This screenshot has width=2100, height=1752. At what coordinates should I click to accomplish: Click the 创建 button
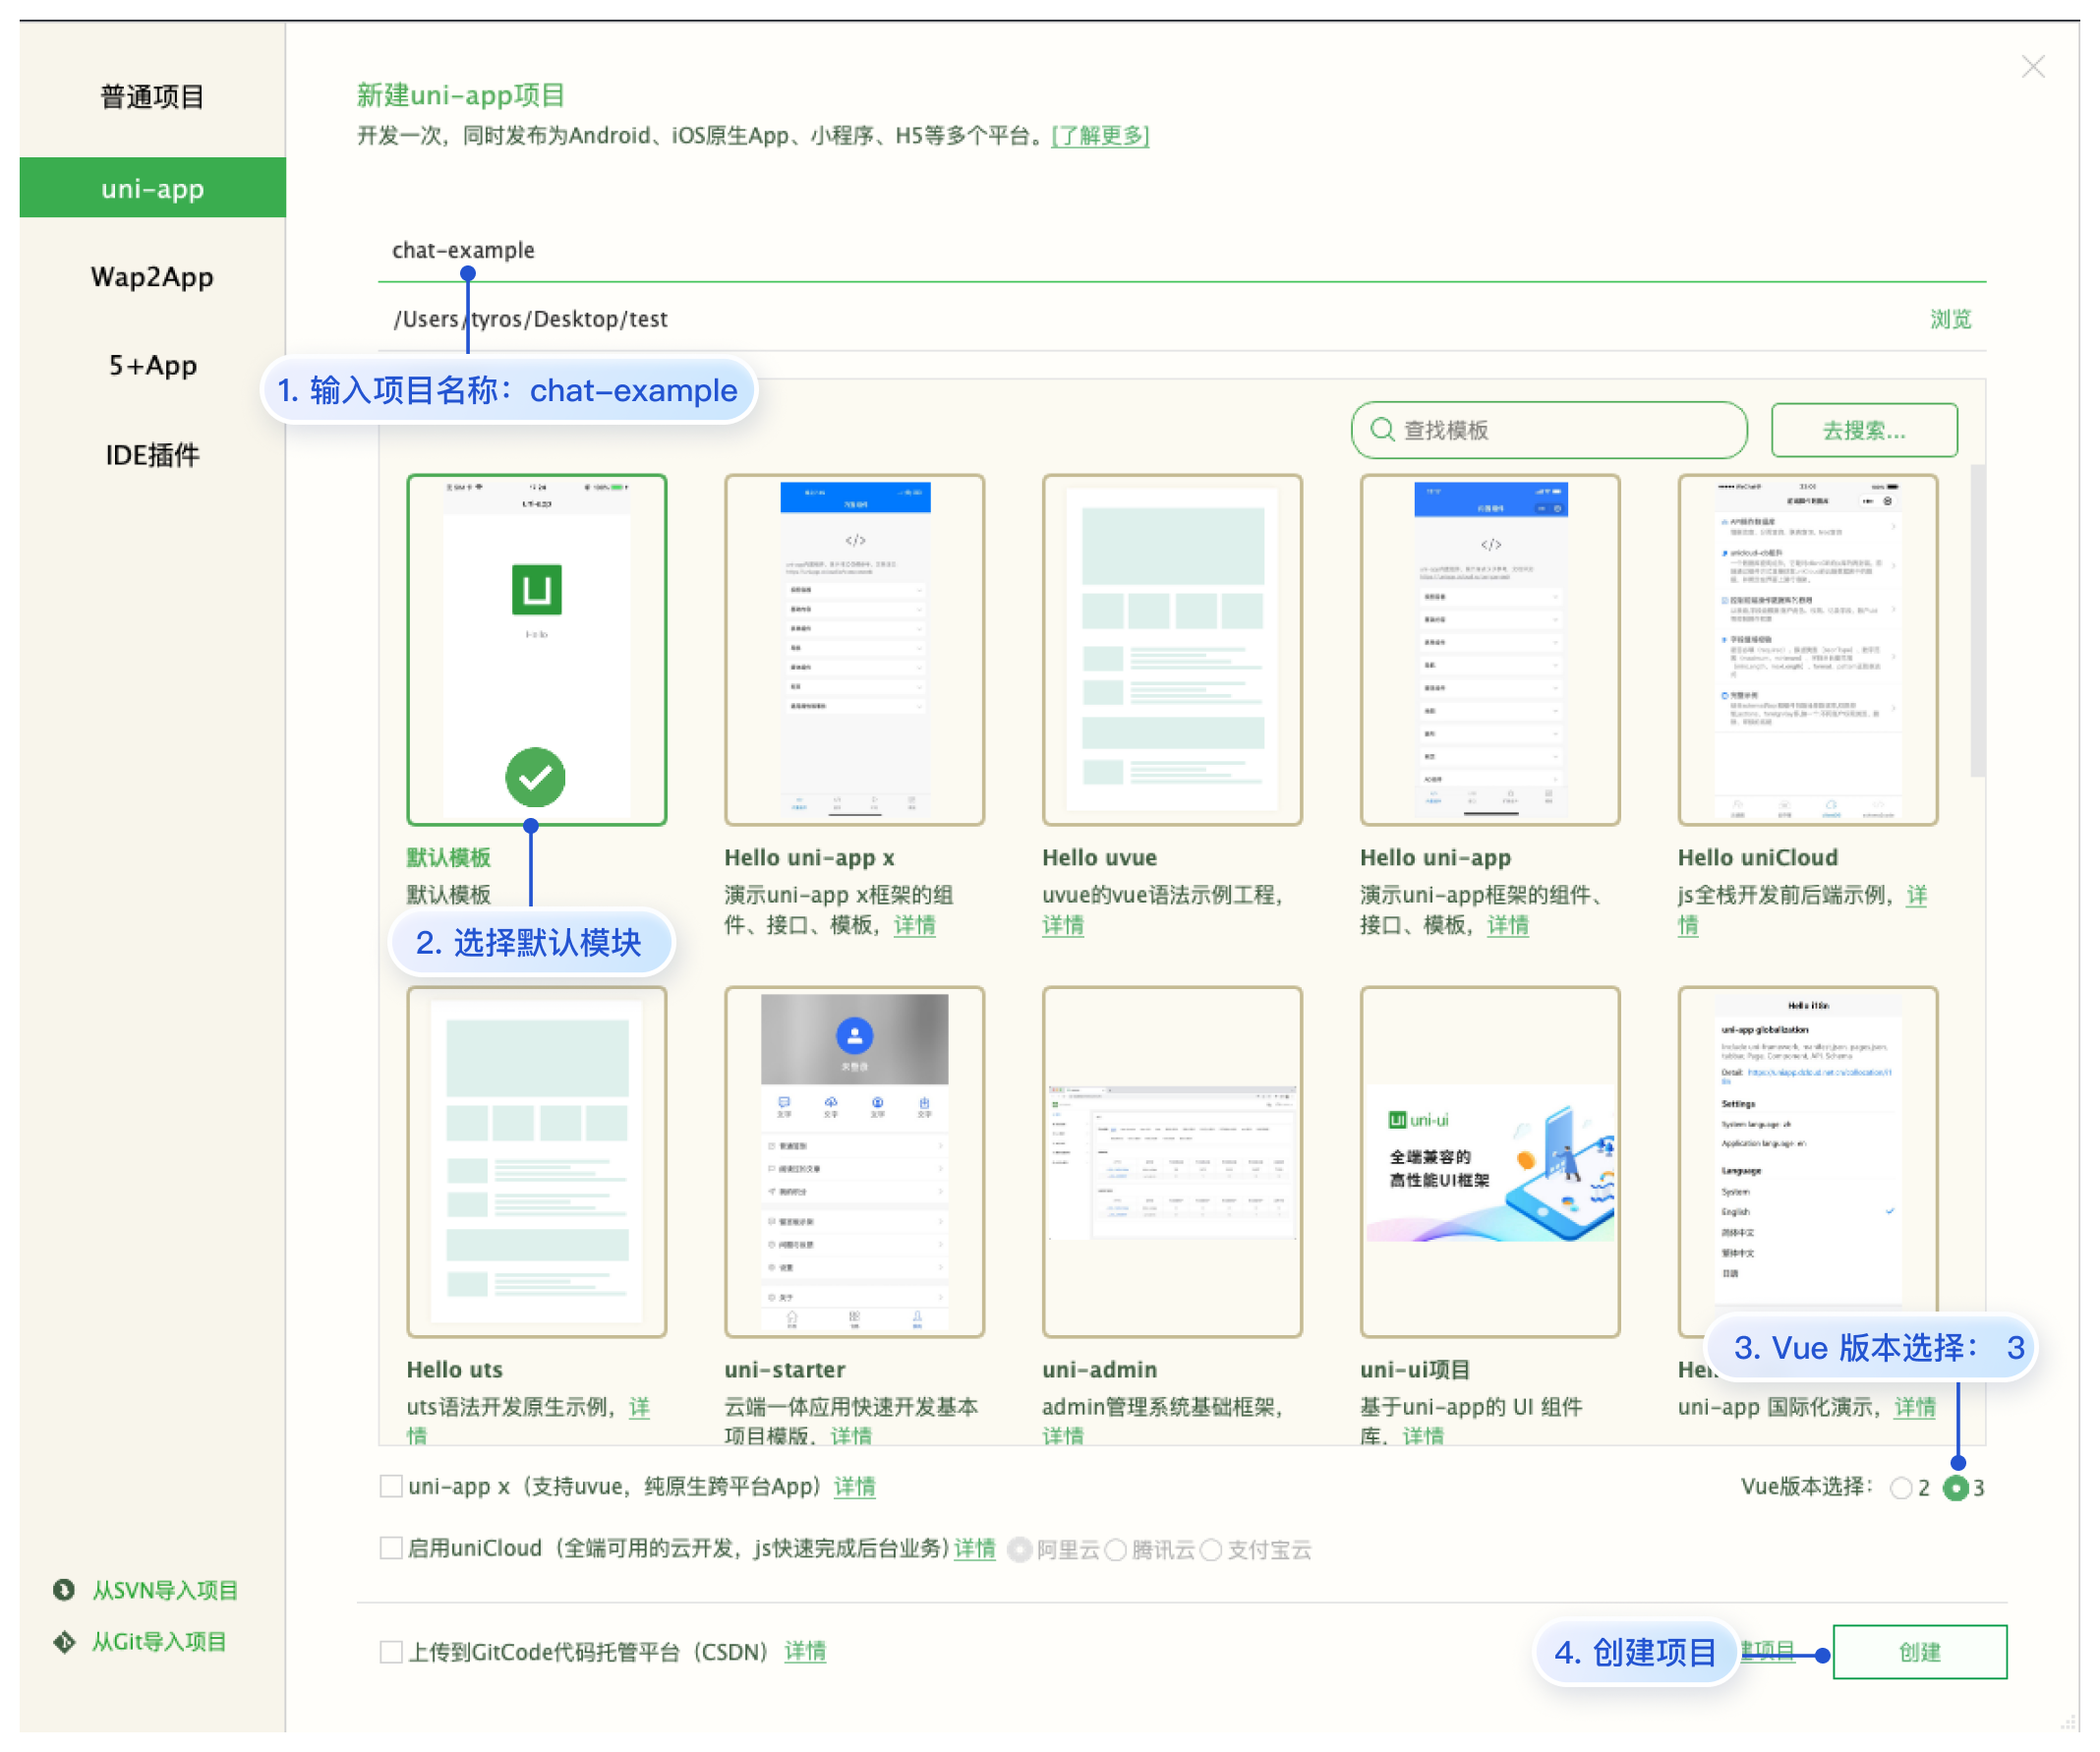pos(1919,1652)
